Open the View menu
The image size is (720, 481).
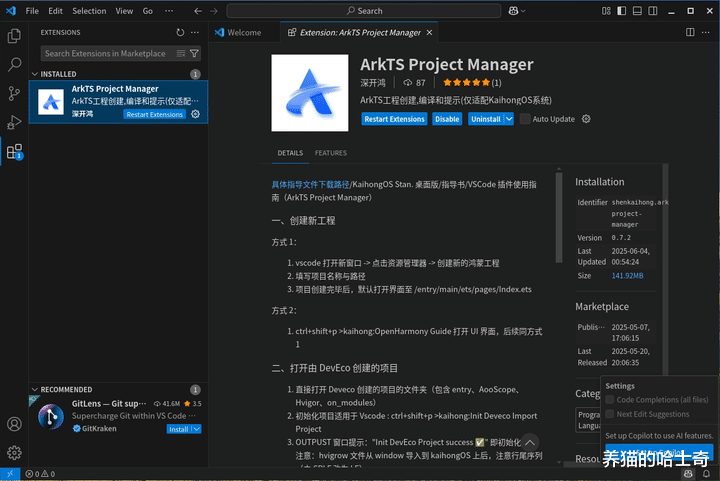coord(124,11)
